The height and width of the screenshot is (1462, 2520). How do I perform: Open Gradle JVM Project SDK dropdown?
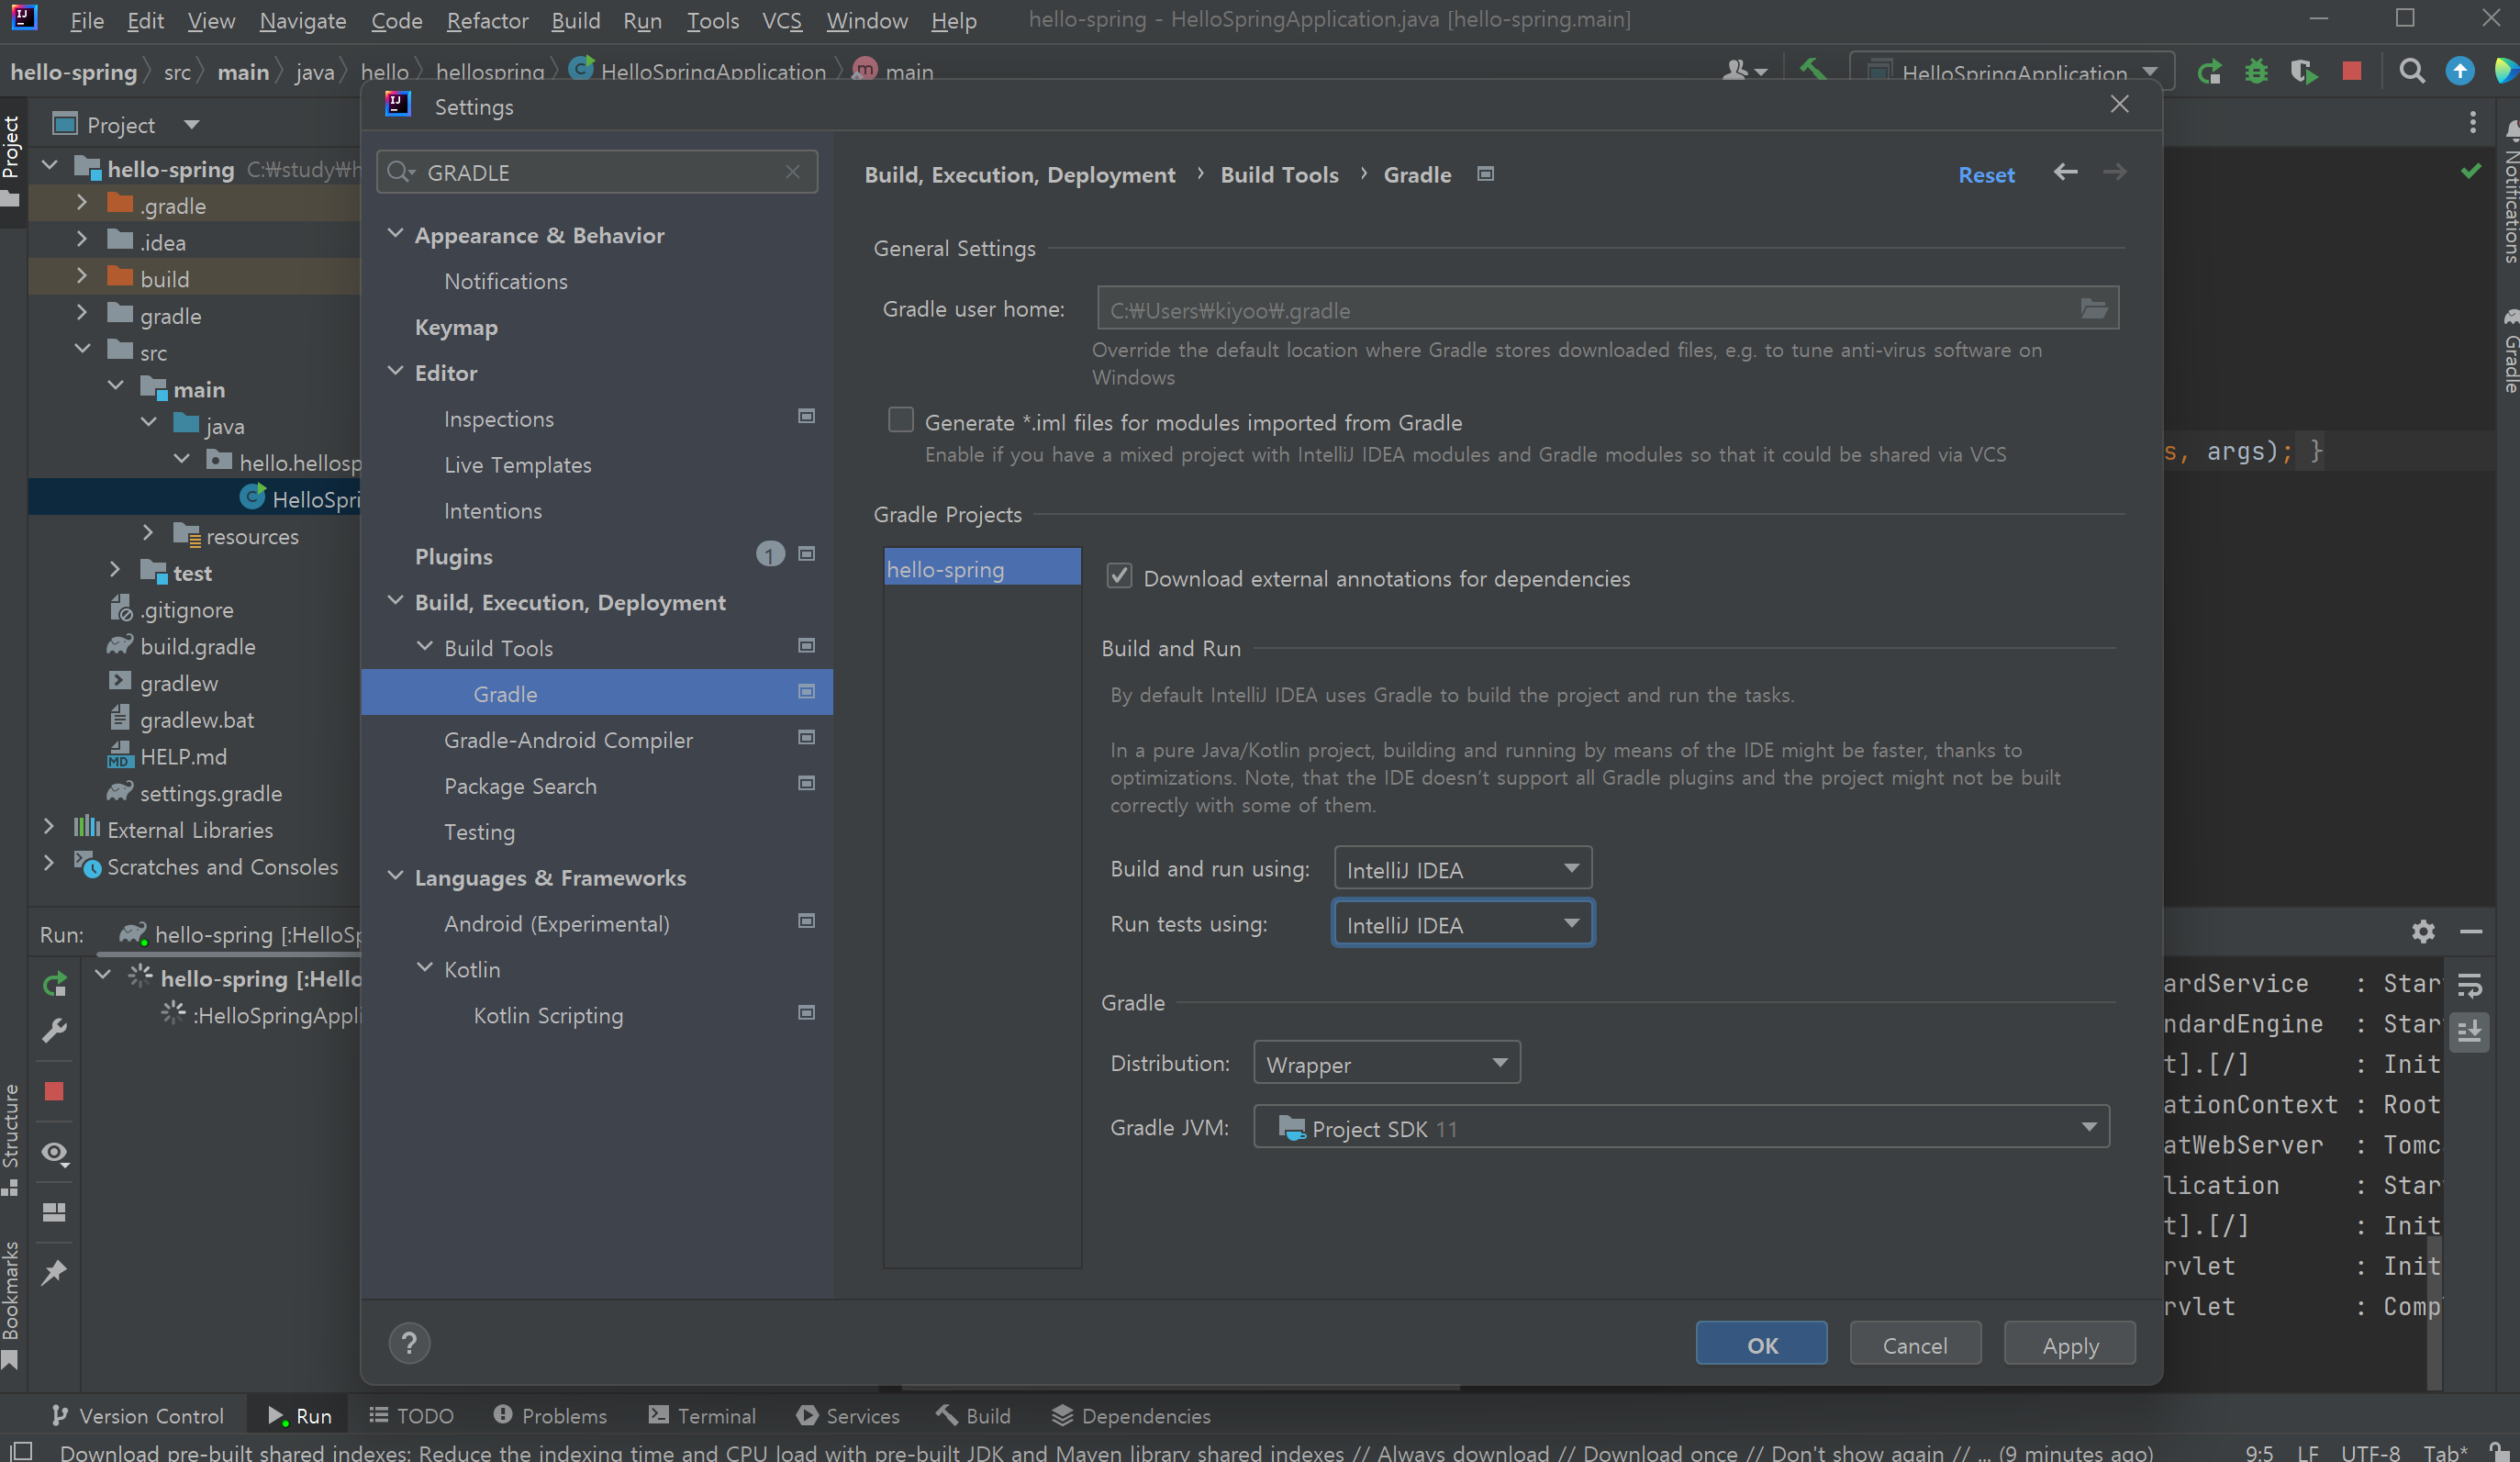1681,1128
